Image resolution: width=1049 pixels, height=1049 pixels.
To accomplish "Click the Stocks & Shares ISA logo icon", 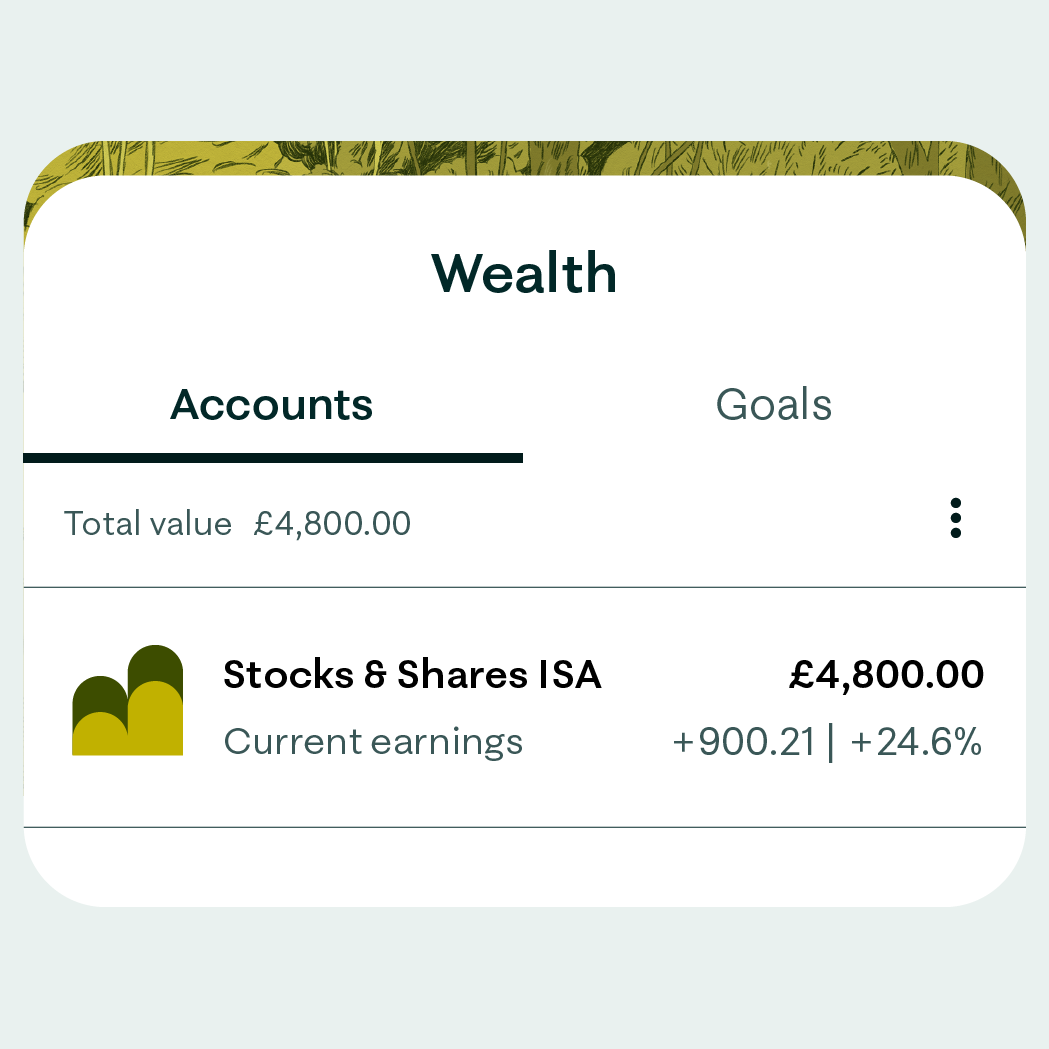I will pyautogui.click(x=128, y=700).
